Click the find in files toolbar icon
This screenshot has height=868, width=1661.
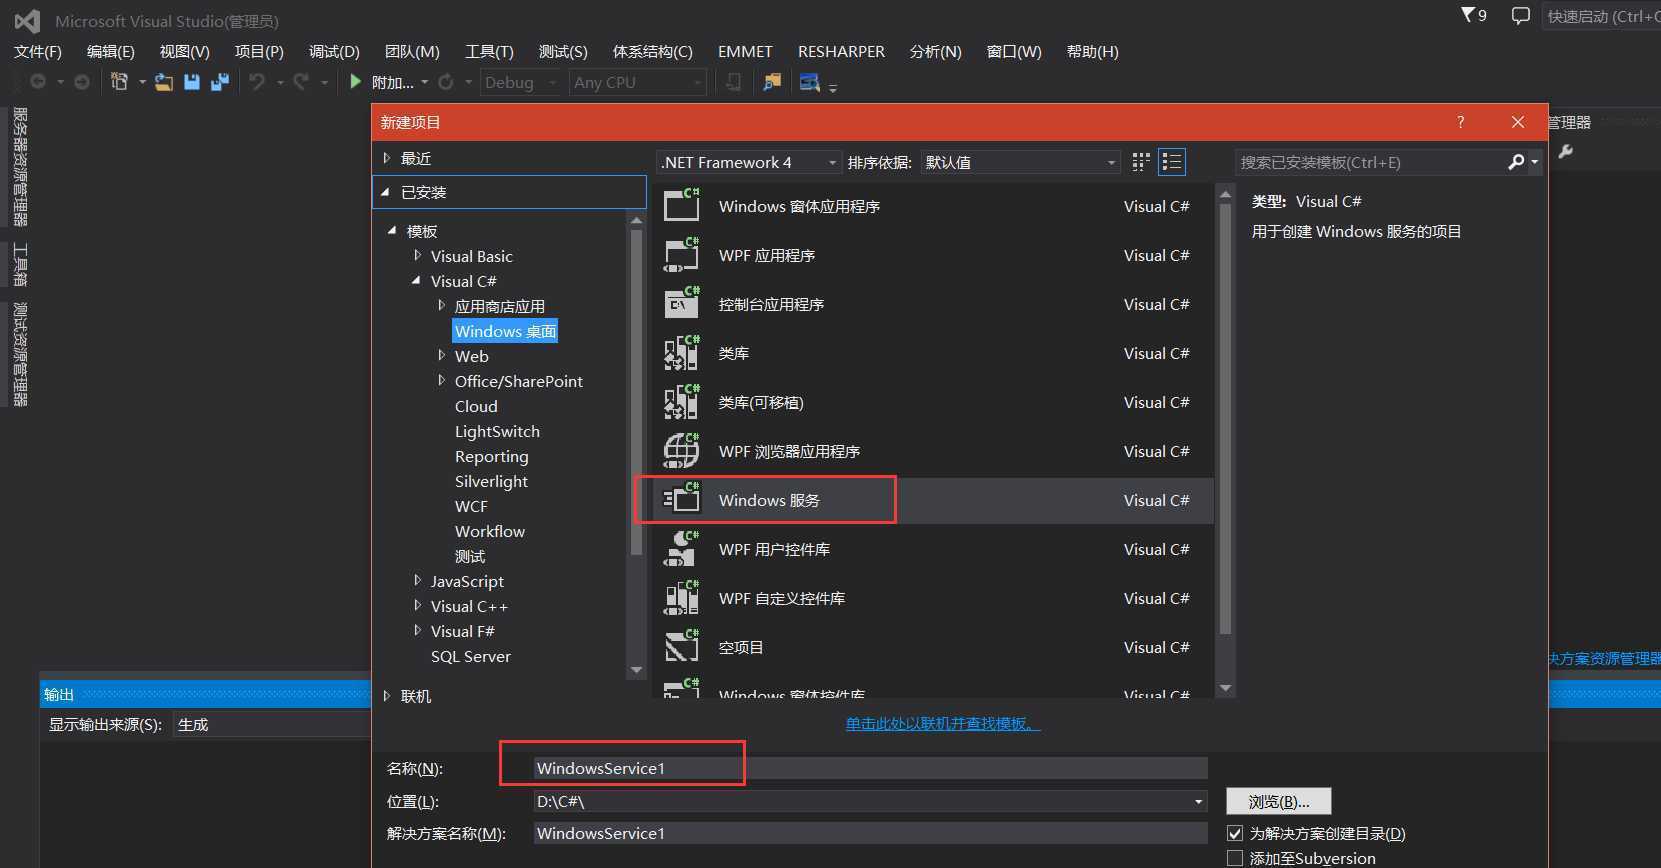click(772, 82)
